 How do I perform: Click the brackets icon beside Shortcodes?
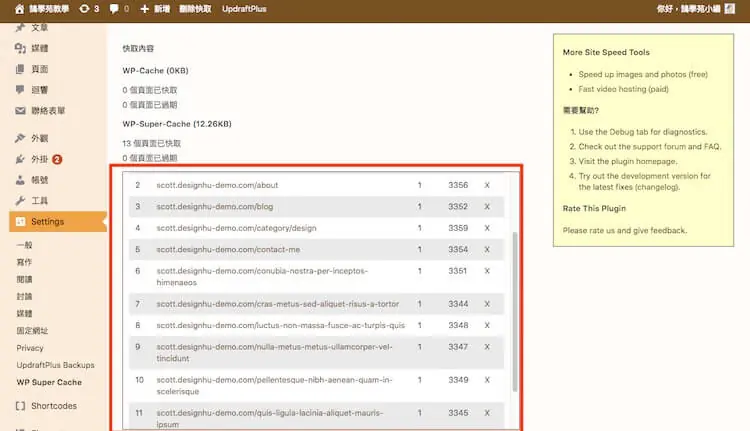20,406
